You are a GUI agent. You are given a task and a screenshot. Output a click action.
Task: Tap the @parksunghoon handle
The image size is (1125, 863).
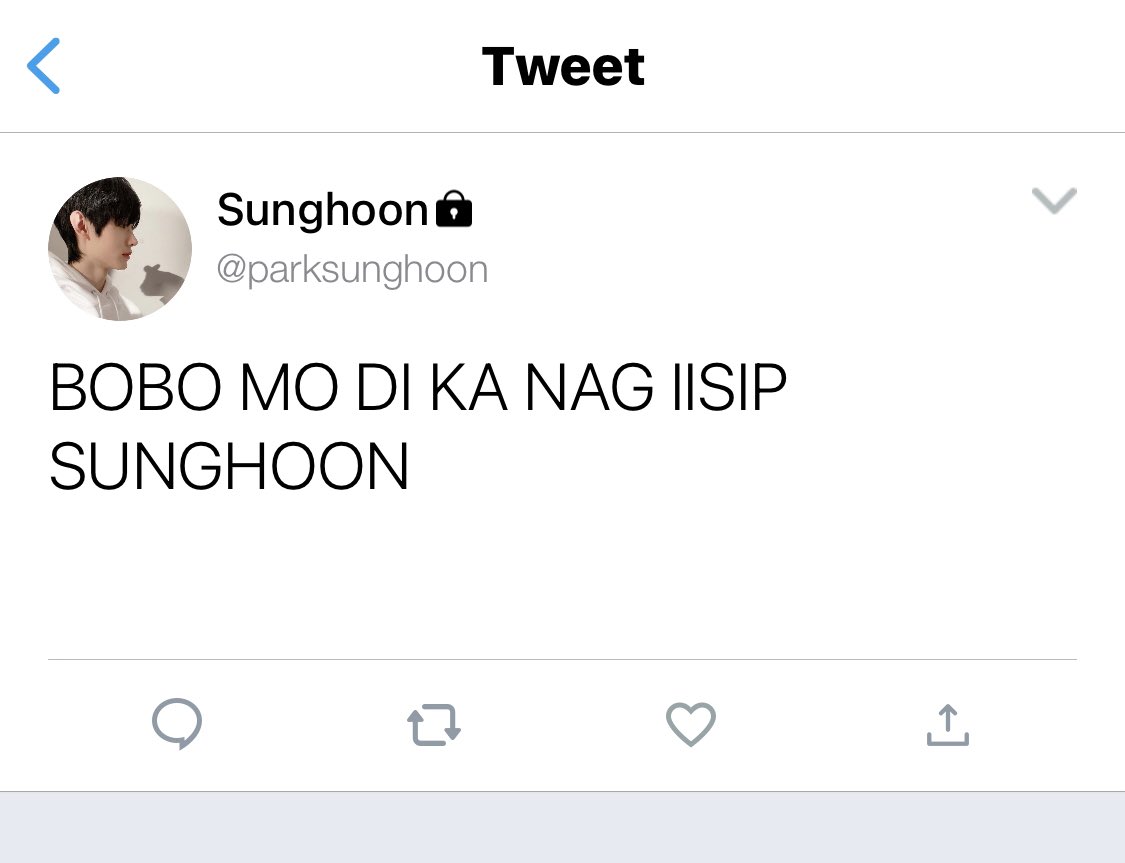[352, 270]
